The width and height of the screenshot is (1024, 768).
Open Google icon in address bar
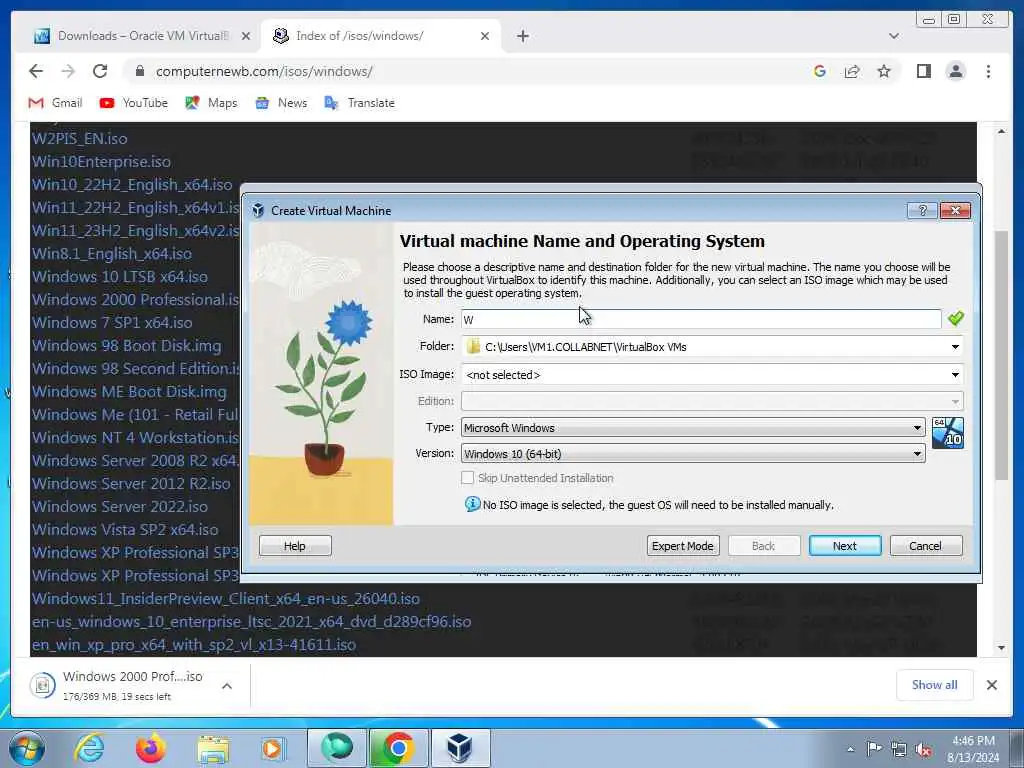820,71
